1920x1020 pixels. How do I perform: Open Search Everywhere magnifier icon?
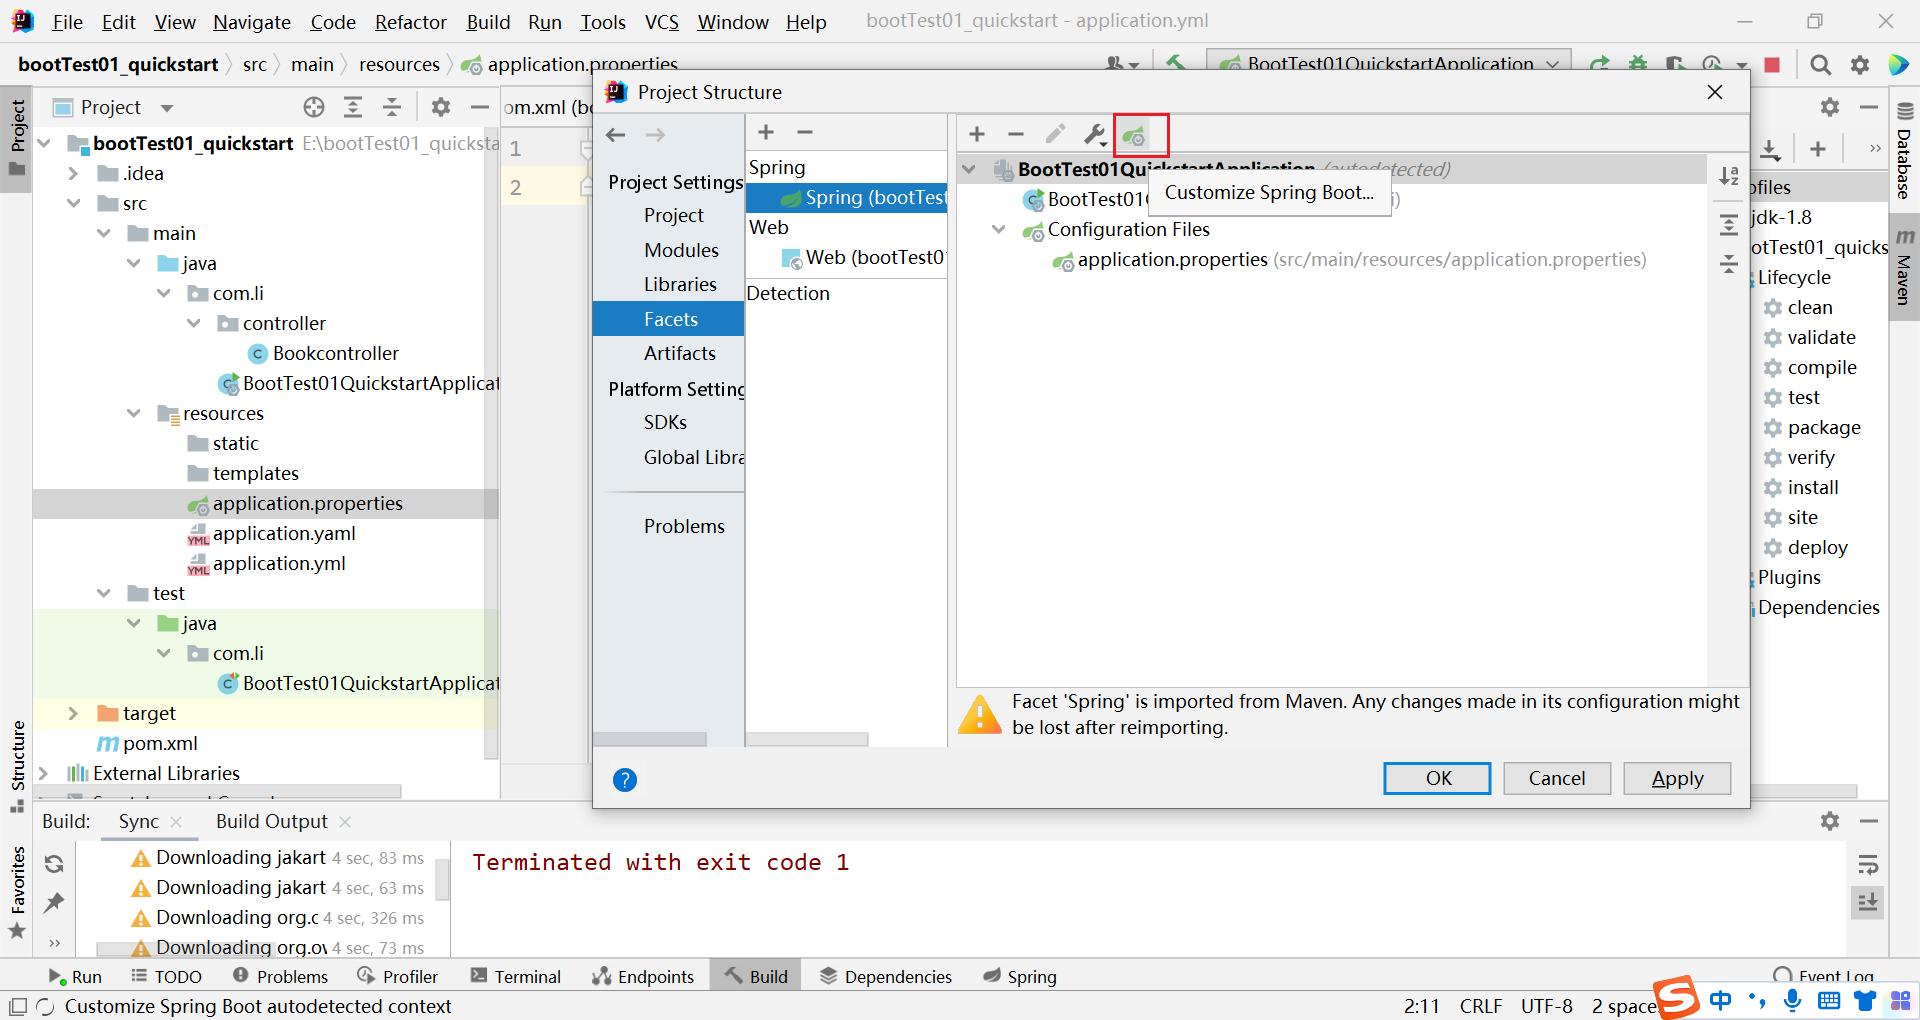[x=1821, y=65]
